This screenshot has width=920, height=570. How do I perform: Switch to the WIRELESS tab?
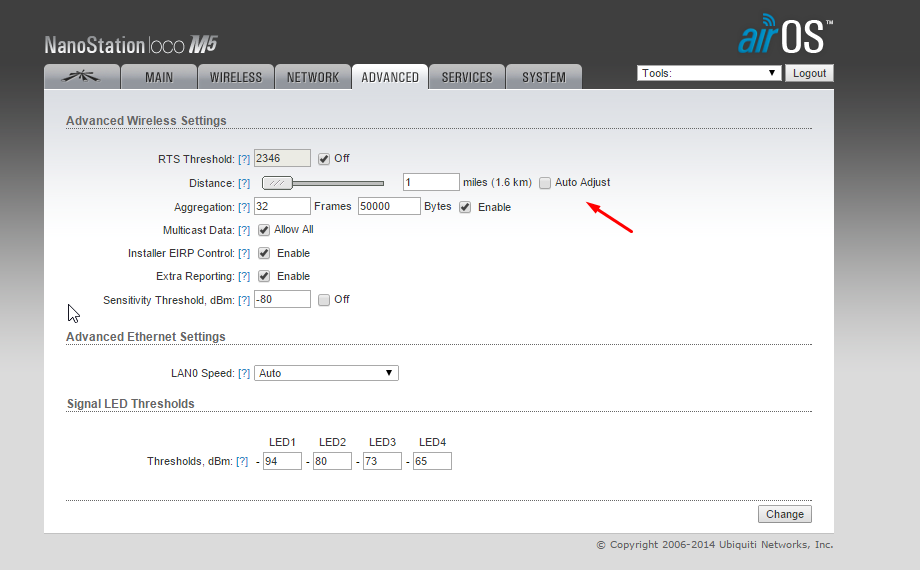coord(236,77)
